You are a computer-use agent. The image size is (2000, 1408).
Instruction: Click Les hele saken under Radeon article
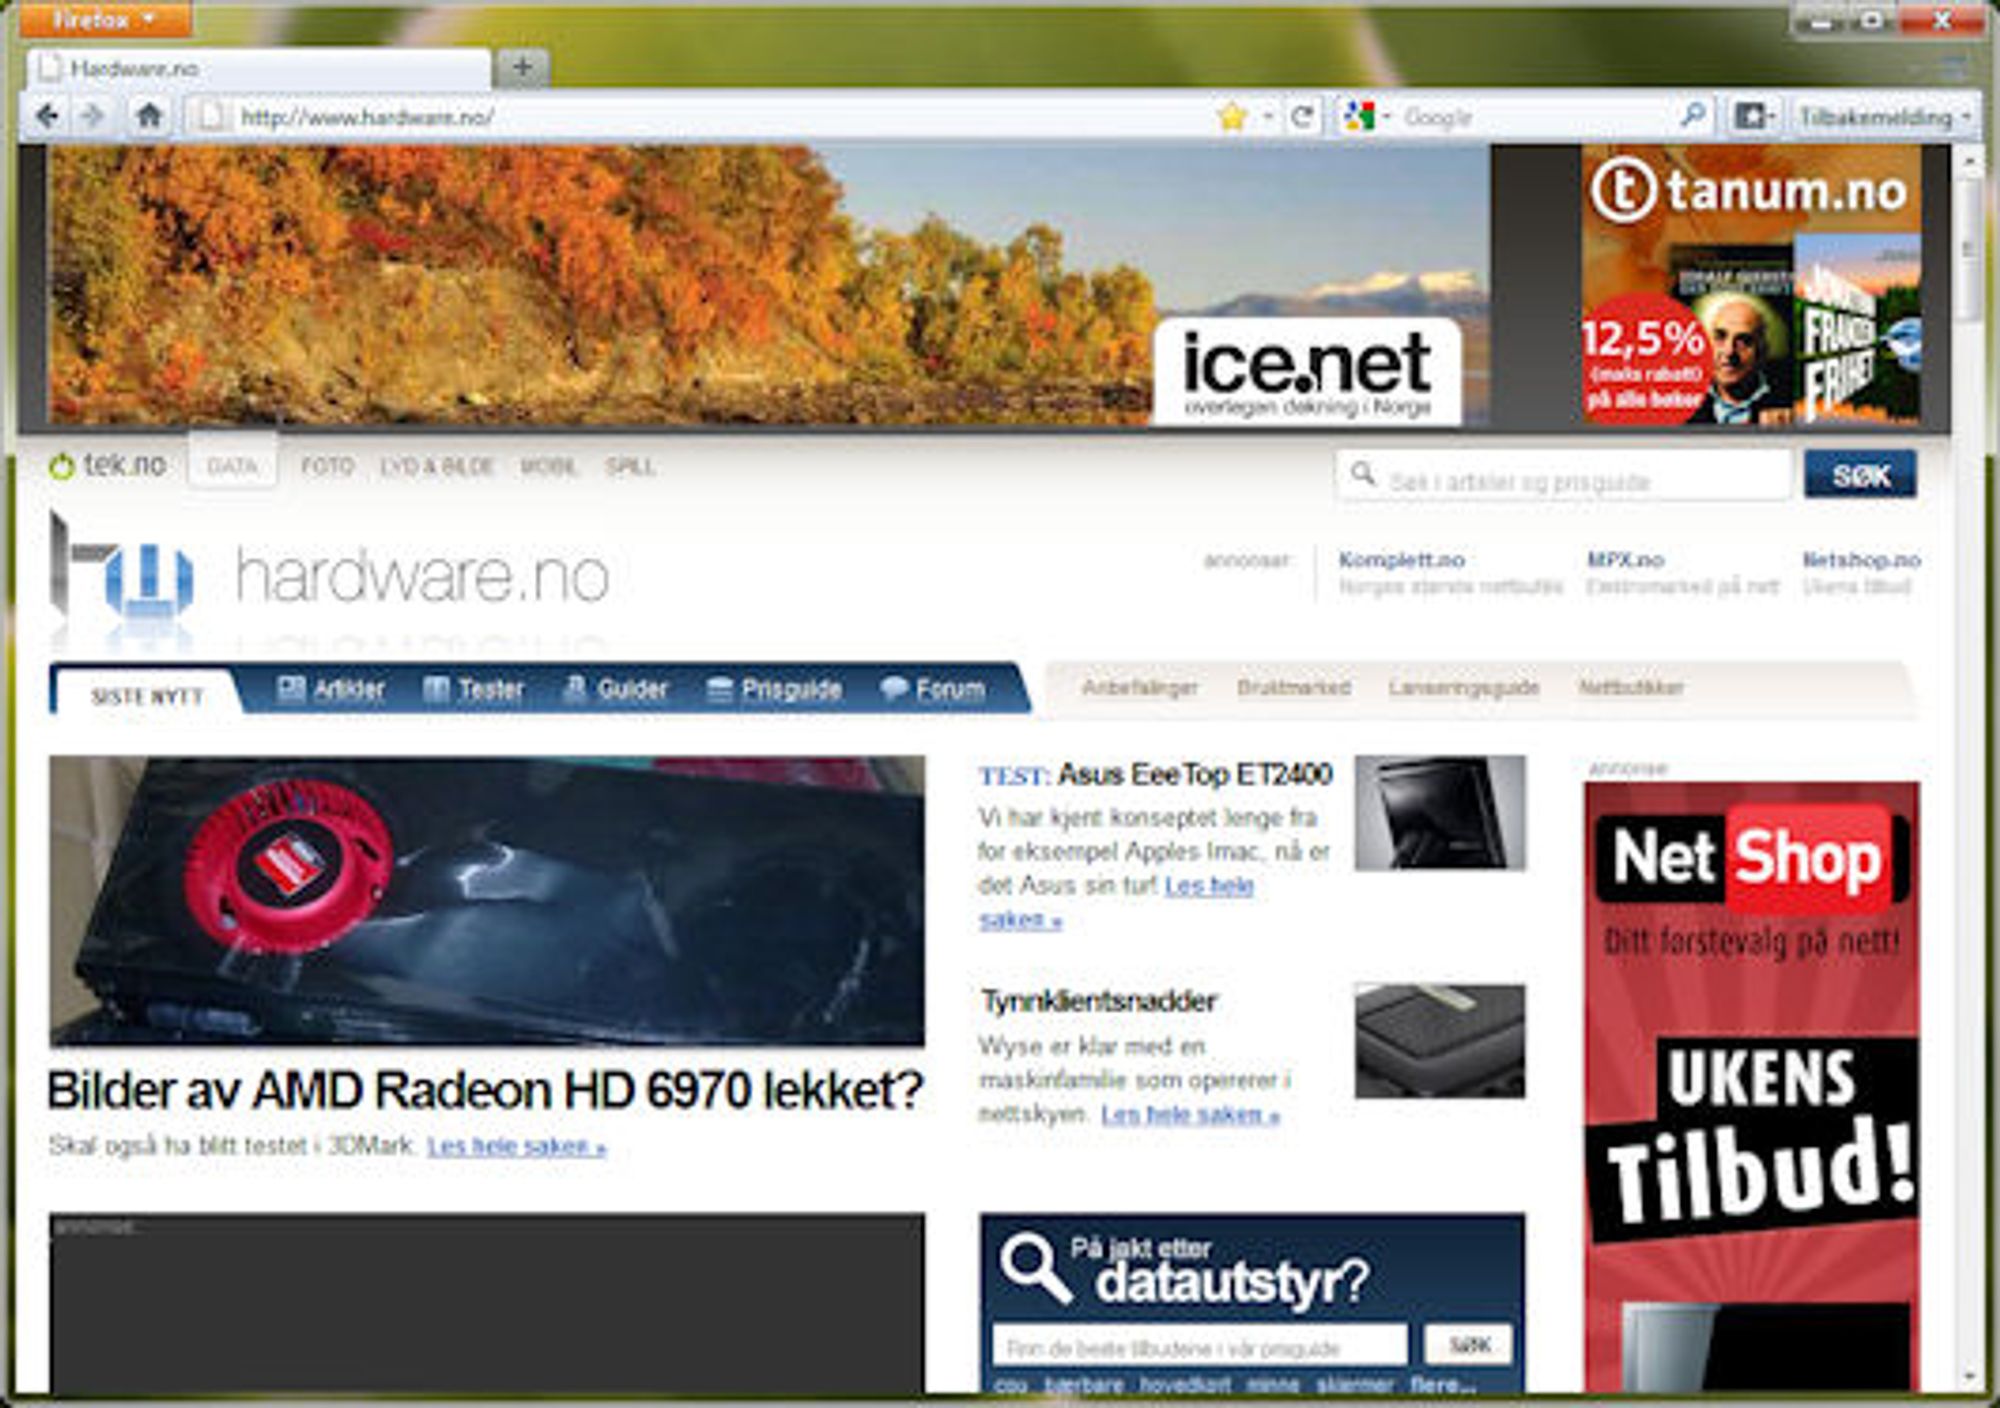(x=517, y=1146)
